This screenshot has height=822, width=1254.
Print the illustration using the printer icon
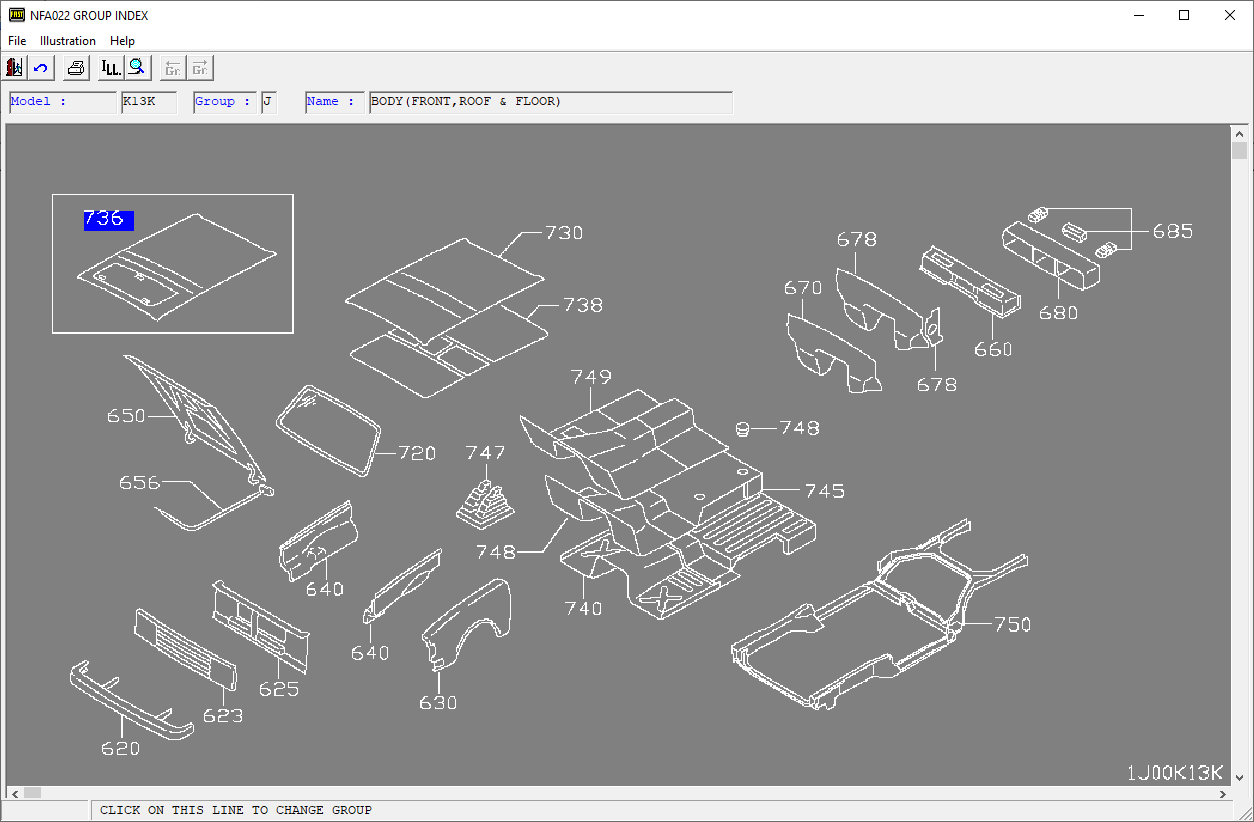(x=76, y=68)
